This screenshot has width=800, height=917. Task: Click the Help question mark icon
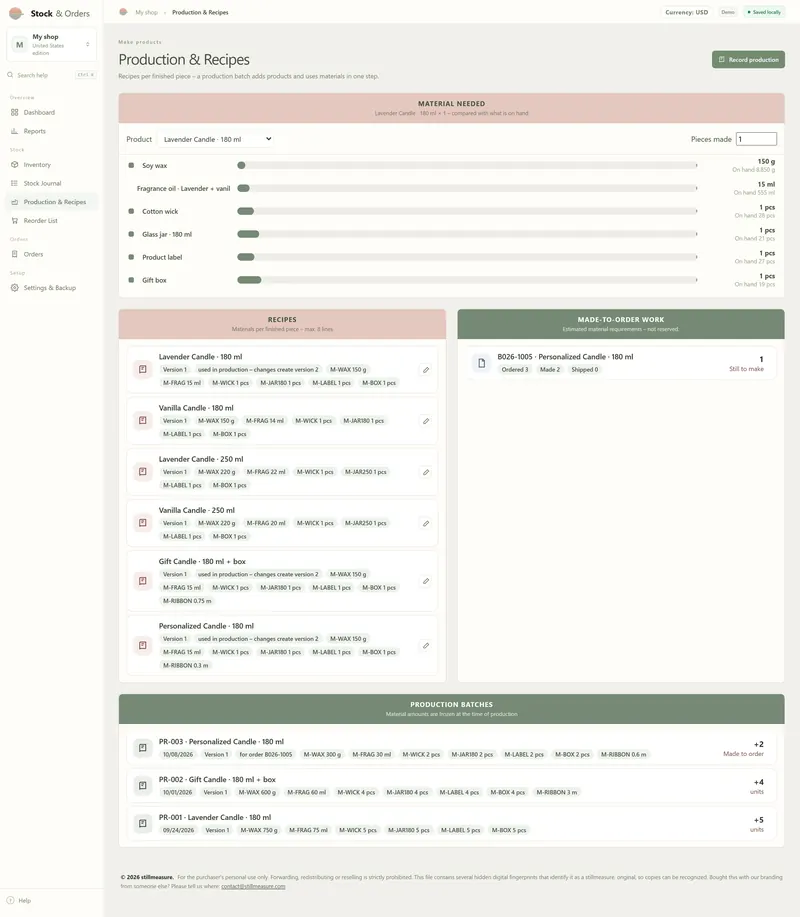[11, 900]
